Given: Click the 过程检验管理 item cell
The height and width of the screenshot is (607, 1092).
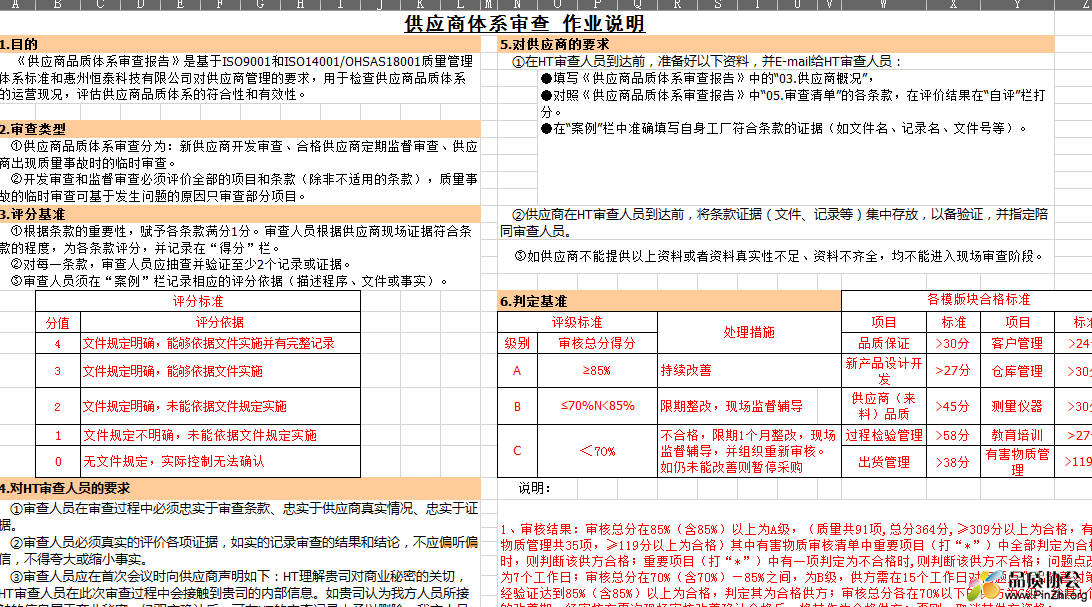Looking at the screenshot, I should [x=884, y=435].
